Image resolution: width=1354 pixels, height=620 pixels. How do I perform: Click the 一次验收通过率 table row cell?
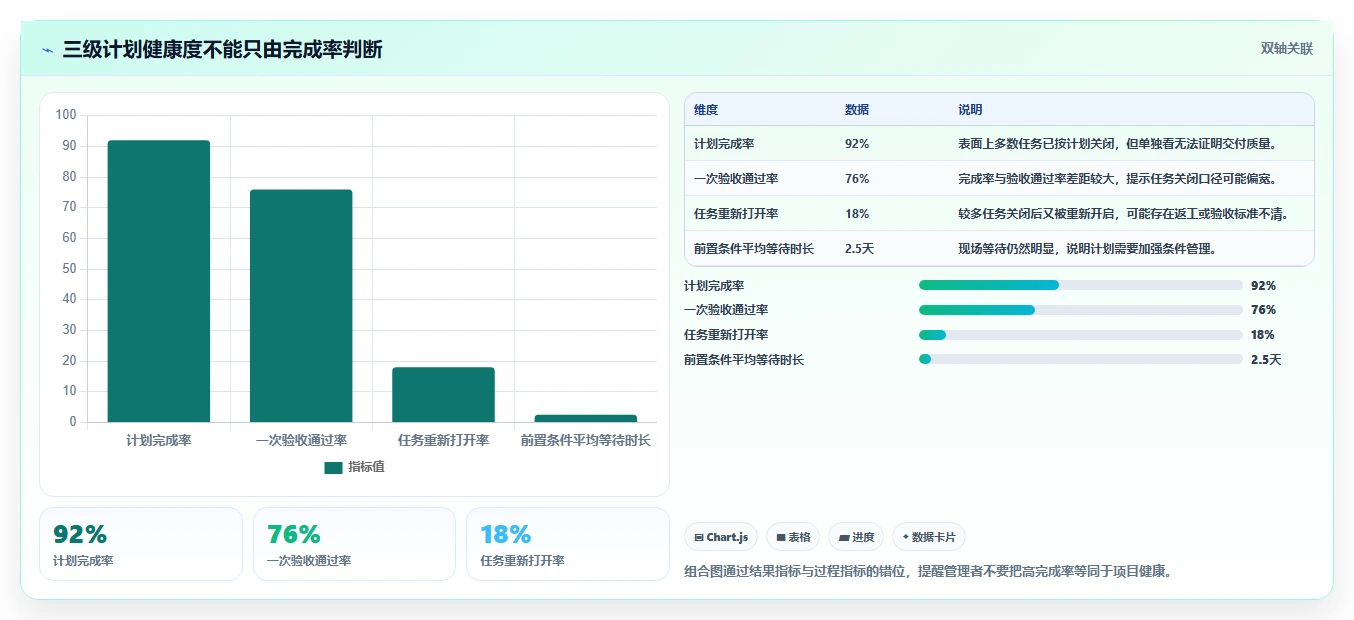[736, 179]
